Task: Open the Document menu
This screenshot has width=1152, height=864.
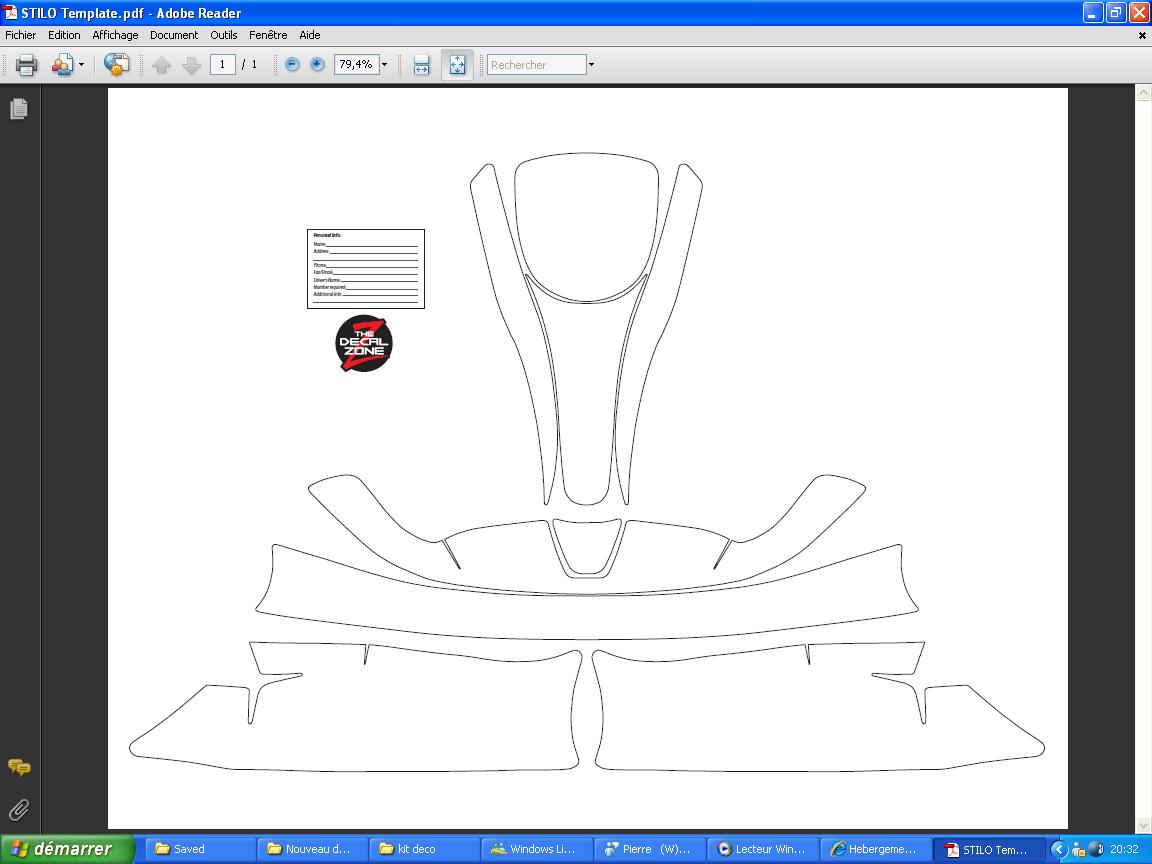Action: tap(174, 35)
